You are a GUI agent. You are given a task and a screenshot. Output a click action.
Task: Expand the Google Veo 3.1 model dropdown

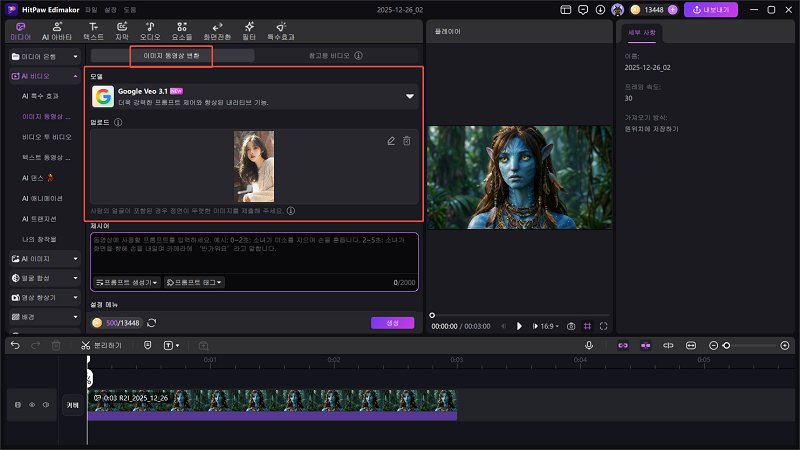pyautogui.click(x=409, y=97)
